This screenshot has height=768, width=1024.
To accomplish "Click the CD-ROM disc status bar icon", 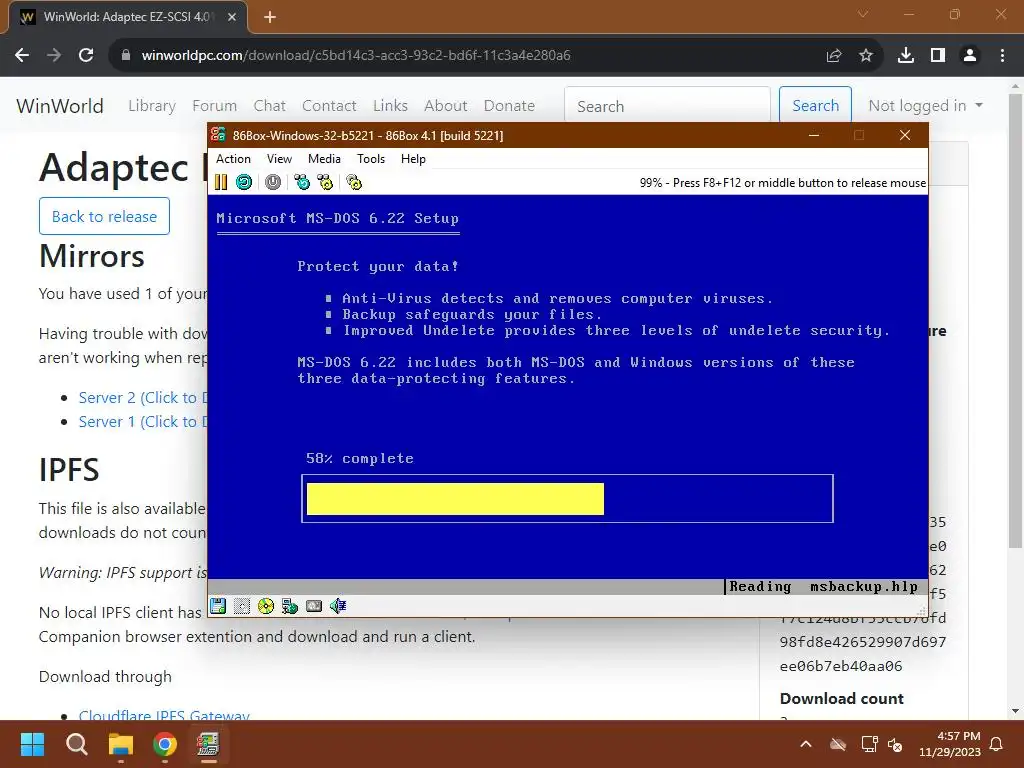I will [266, 606].
